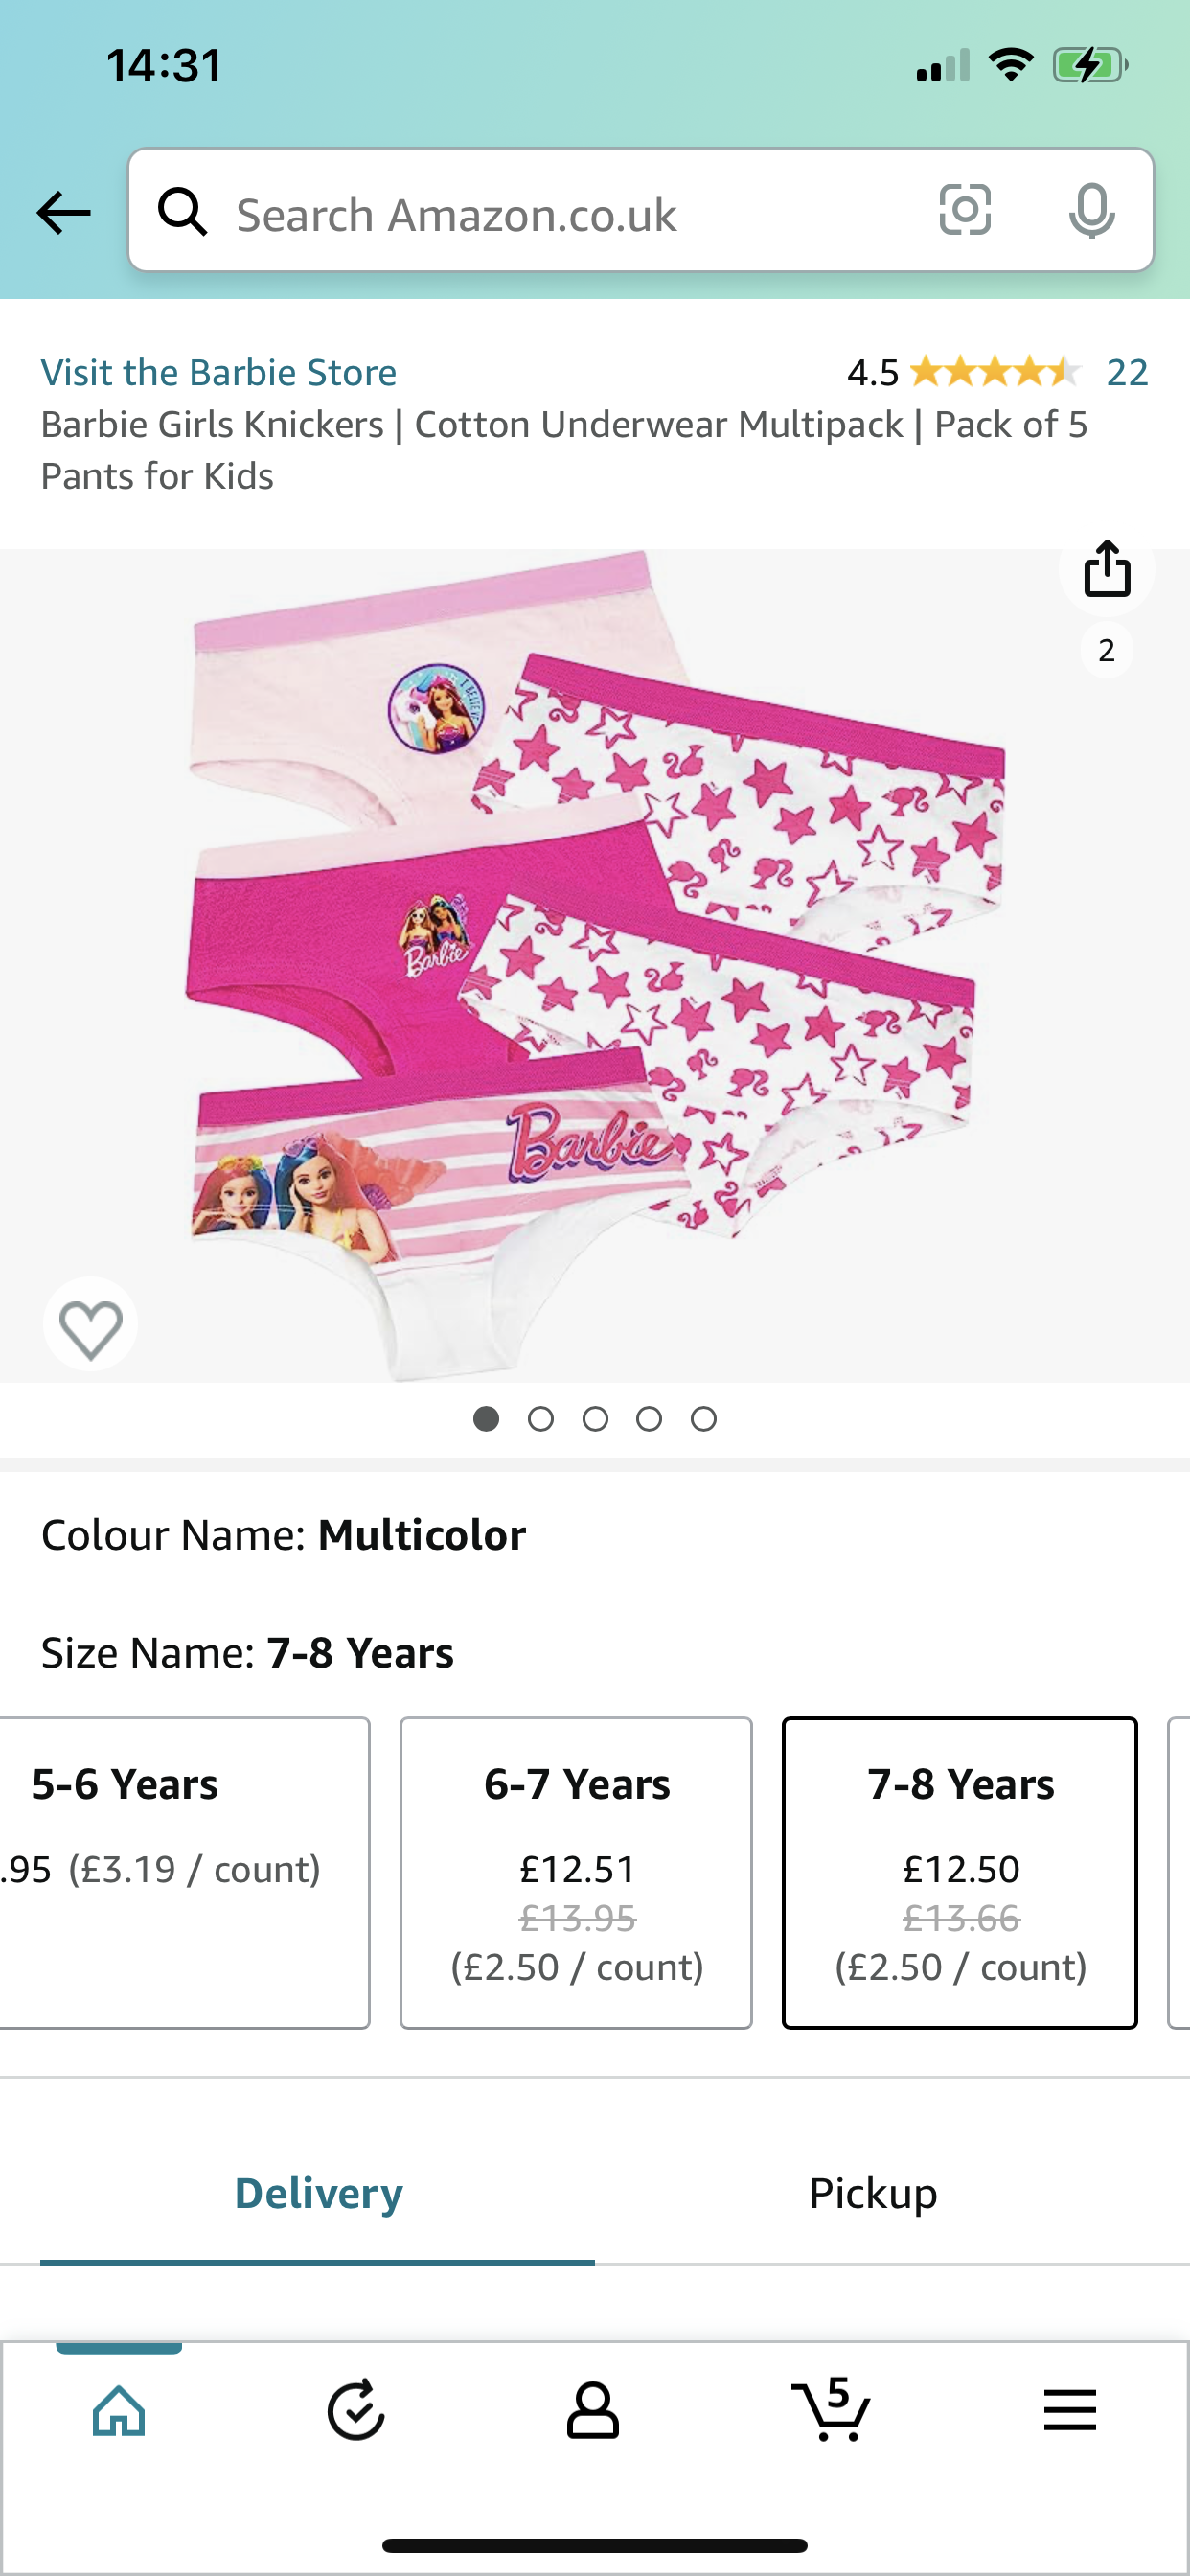This screenshot has width=1190, height=2576.
Task: Select the 6-7 Years size option
Action: 576,1872
